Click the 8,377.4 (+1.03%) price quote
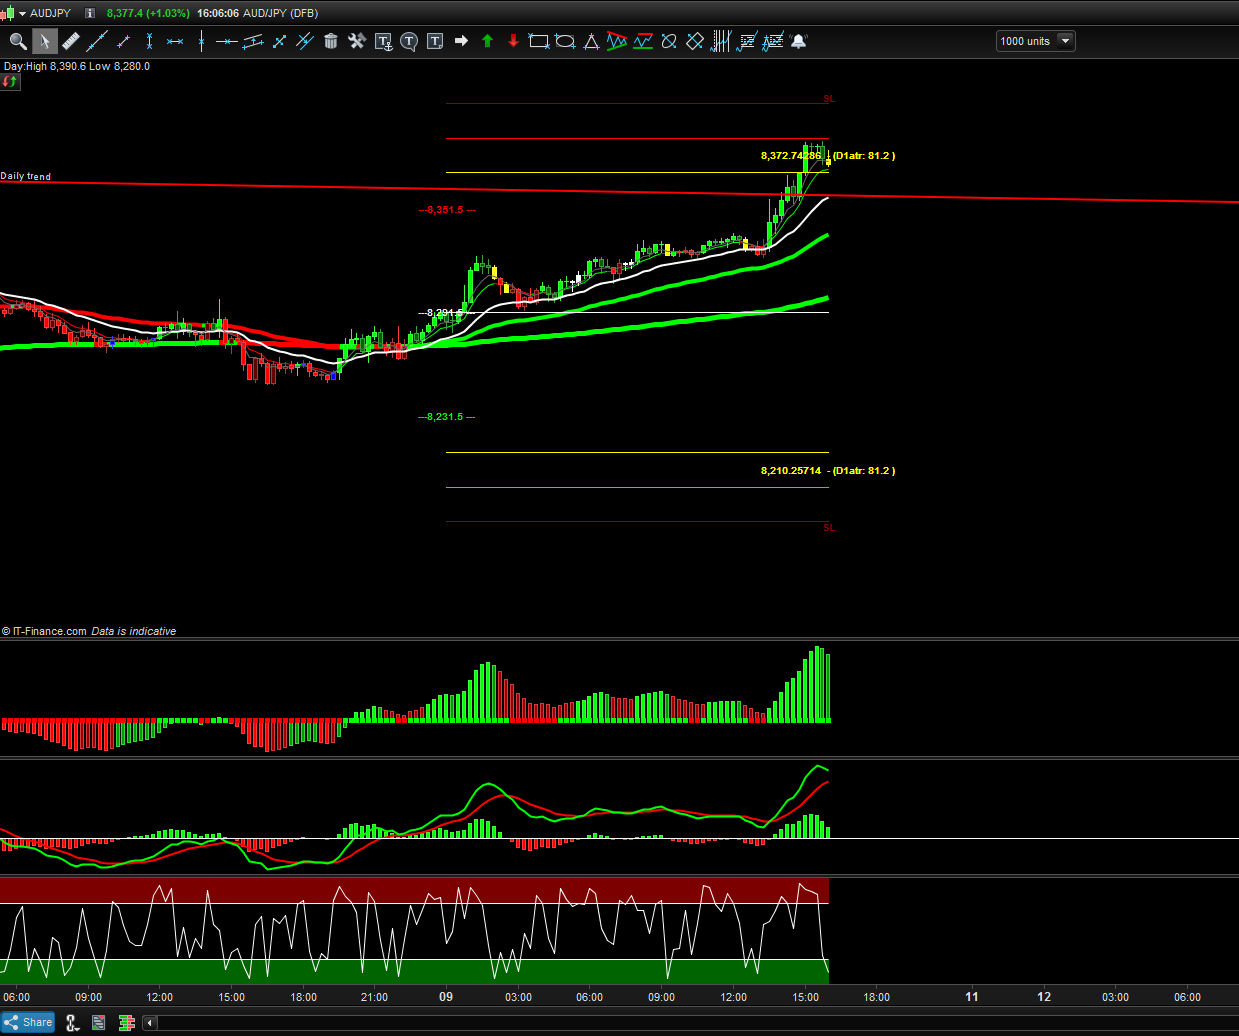Screen dimensions: 1239x1036 pyautogui.click(x=148, y=13)
